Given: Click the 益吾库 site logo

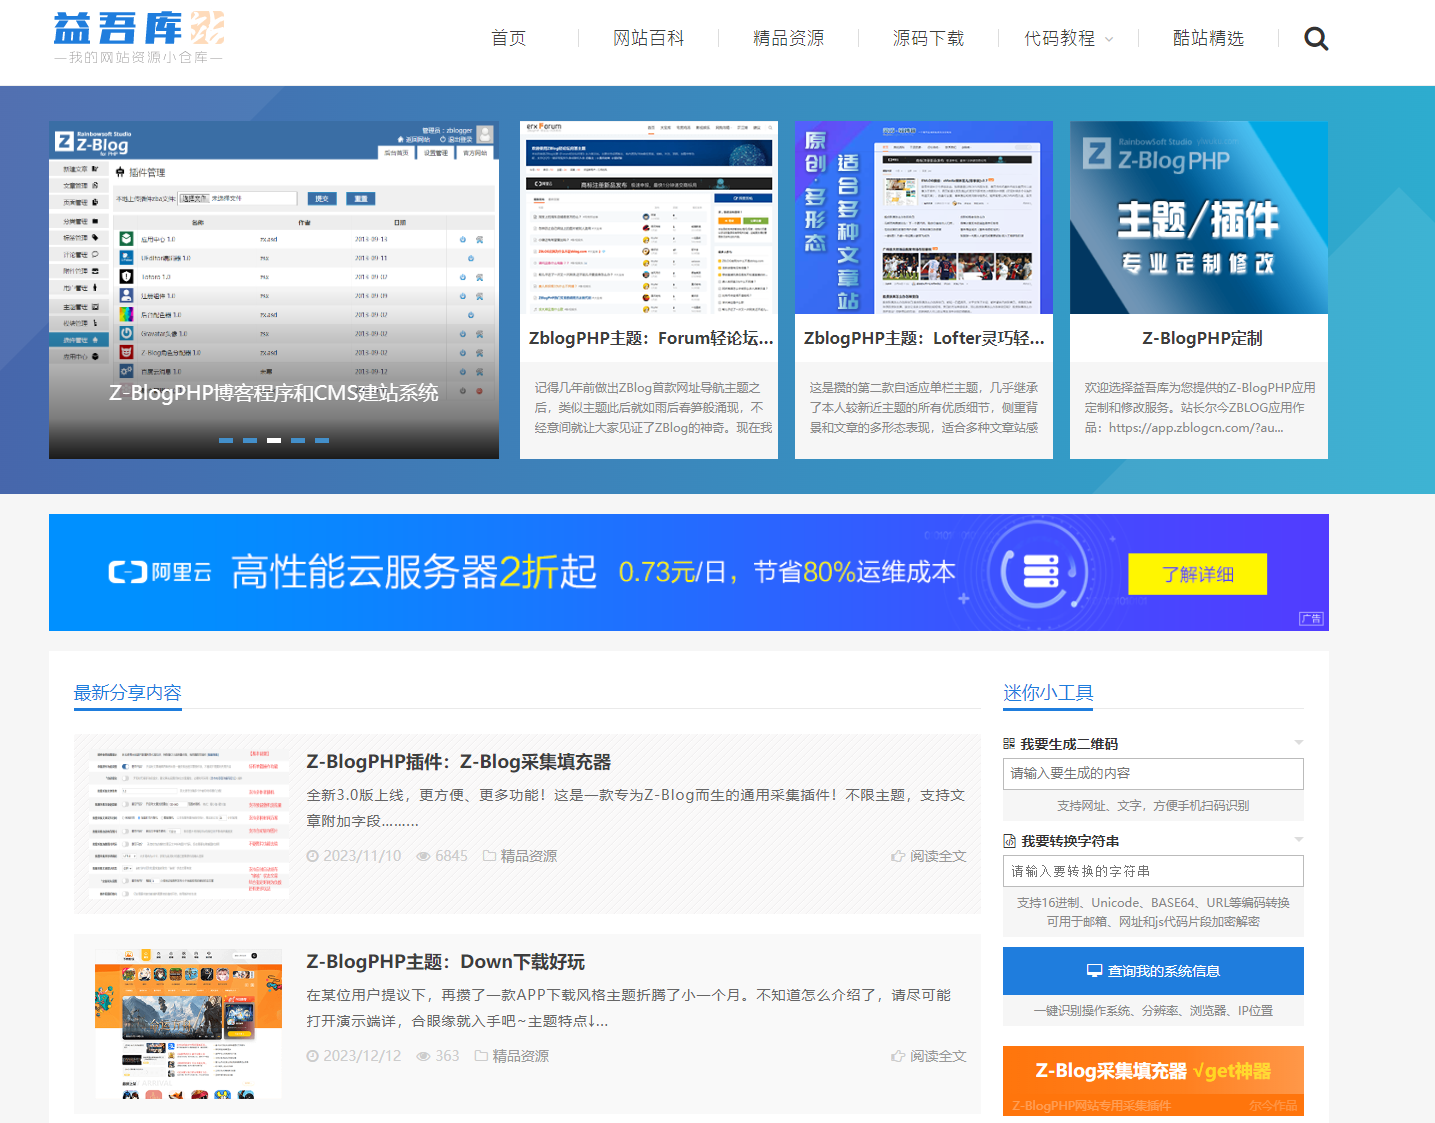Looking at the screenshot, I should [139, 38].
